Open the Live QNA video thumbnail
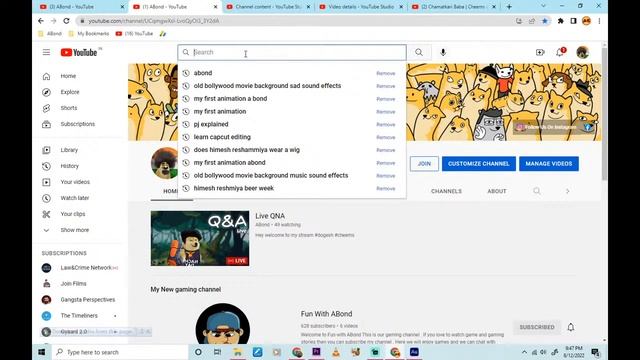 (200, 238)
